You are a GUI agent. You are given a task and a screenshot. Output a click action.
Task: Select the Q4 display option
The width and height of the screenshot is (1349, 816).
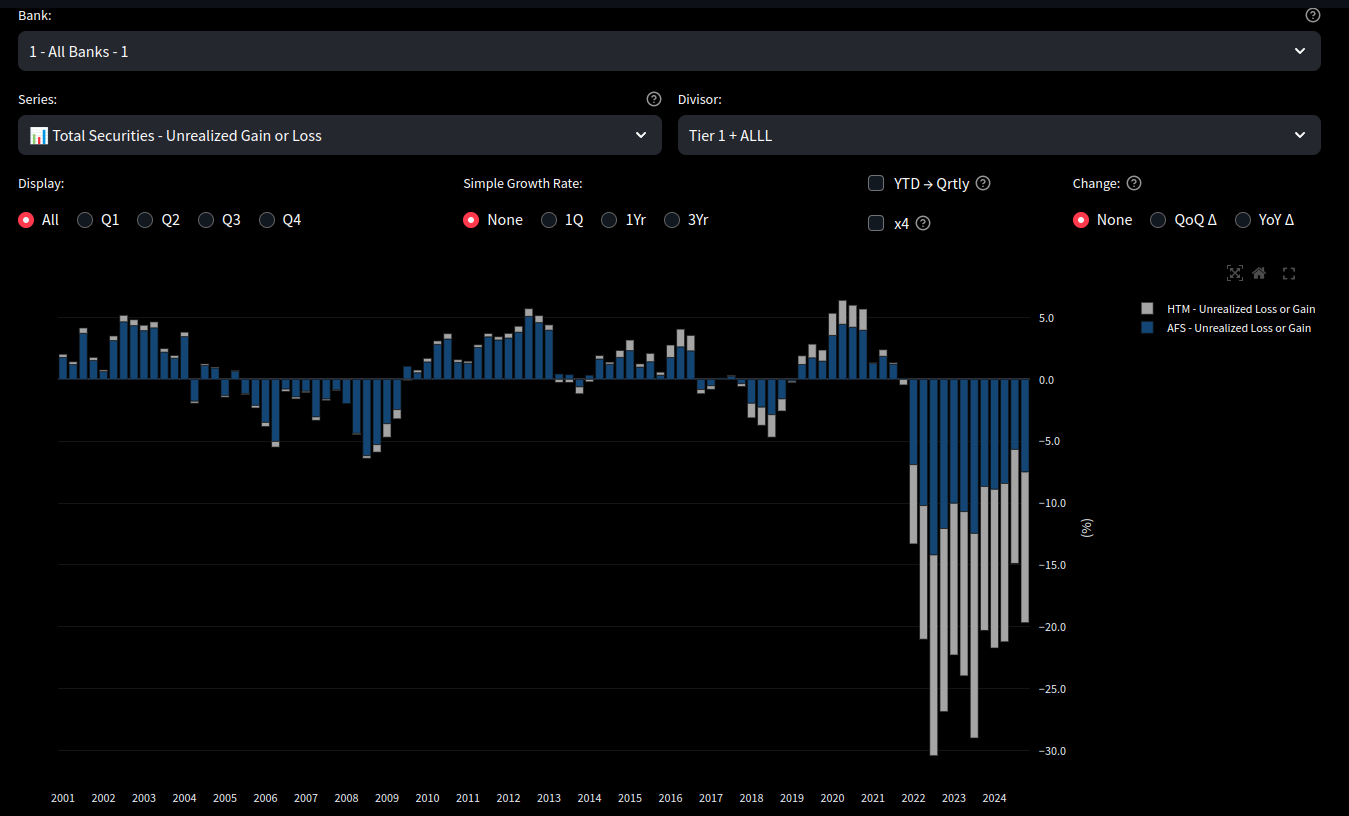coord(267,220)
